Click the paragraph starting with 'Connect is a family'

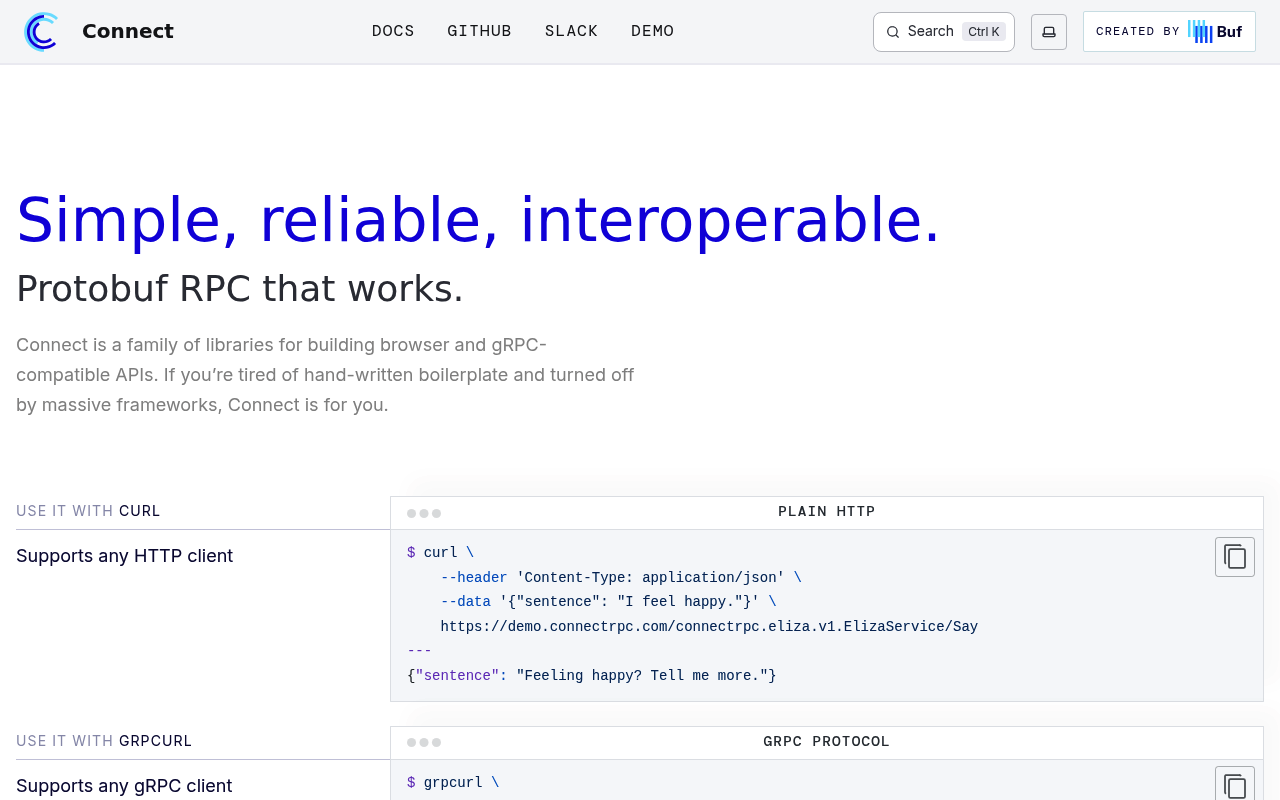(325, 375)
